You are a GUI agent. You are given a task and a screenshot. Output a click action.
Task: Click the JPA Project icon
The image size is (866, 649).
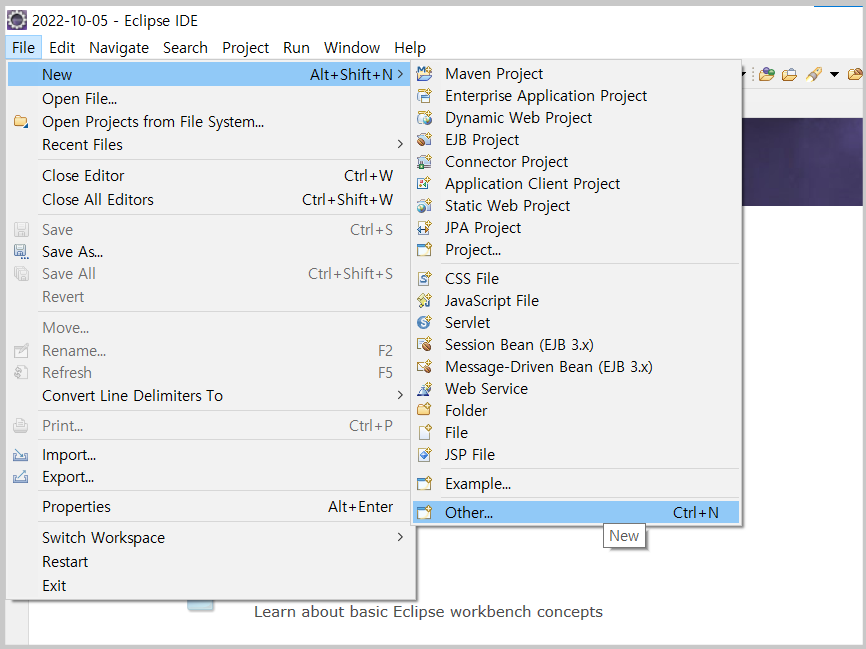click(424, 228)
